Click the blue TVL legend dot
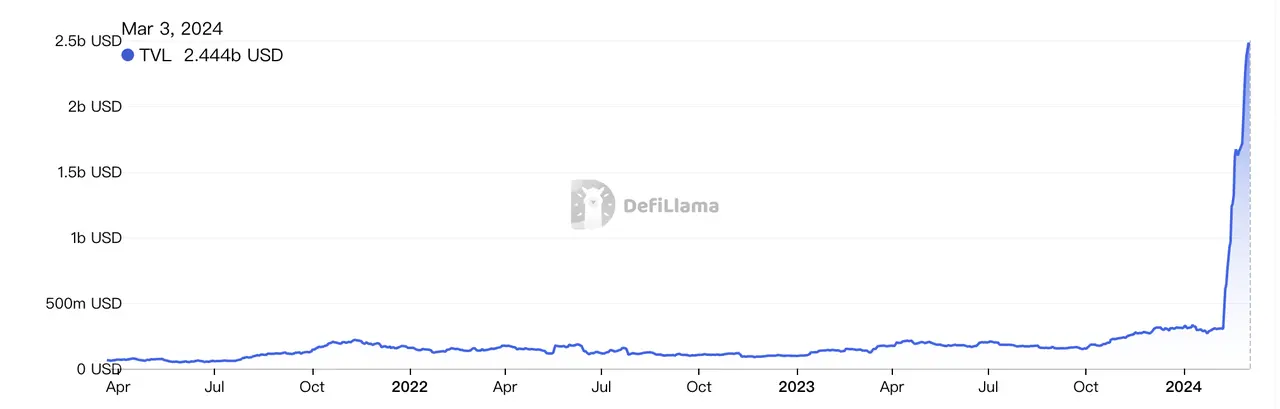 [x=127, y=56]
